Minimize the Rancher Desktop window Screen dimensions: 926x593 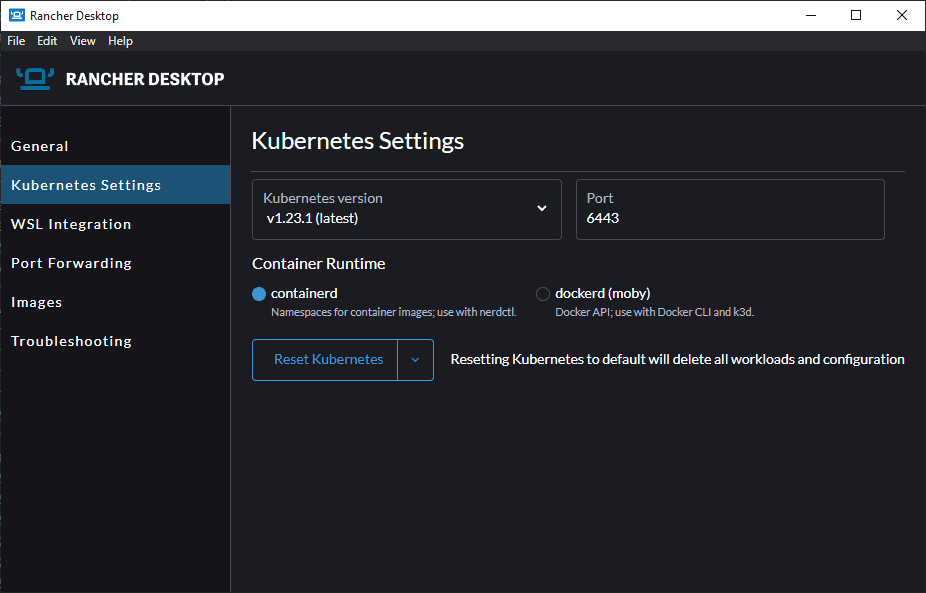point(810,15)
